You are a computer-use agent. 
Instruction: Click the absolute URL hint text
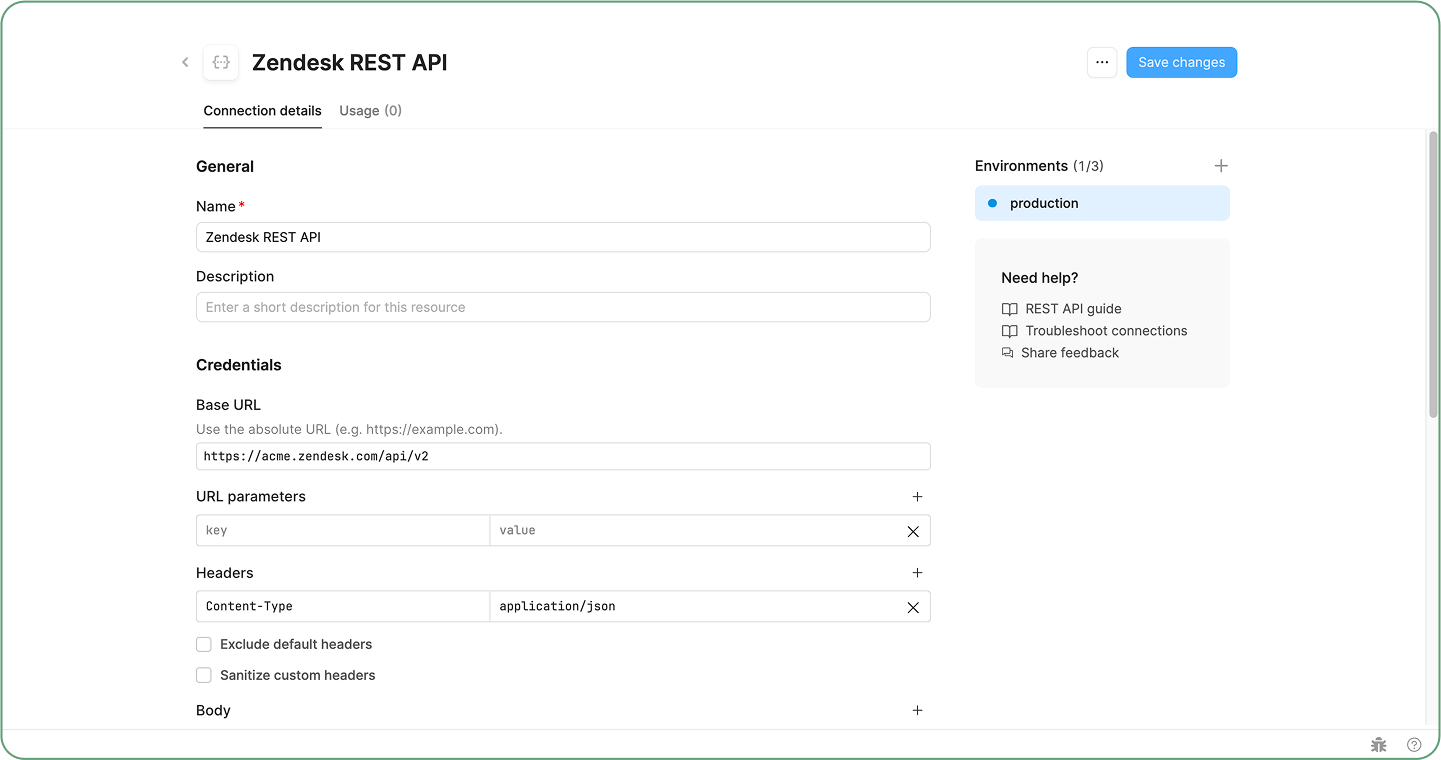[x=349, y=430]
